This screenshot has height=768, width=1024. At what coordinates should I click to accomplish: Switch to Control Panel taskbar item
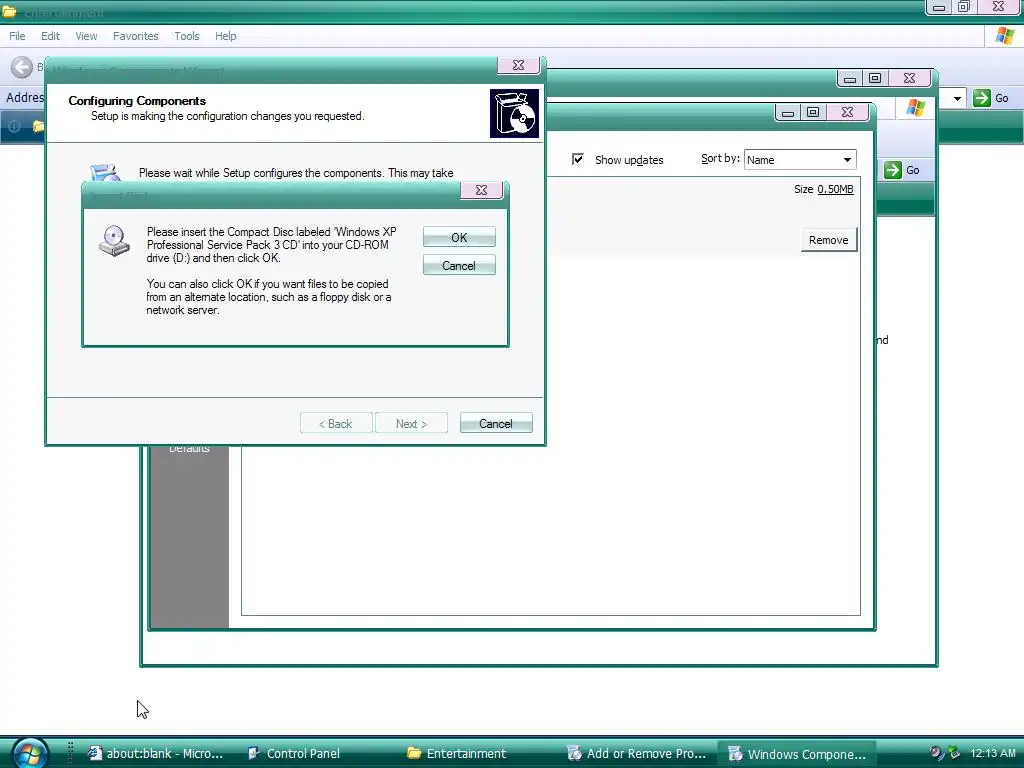294,754
